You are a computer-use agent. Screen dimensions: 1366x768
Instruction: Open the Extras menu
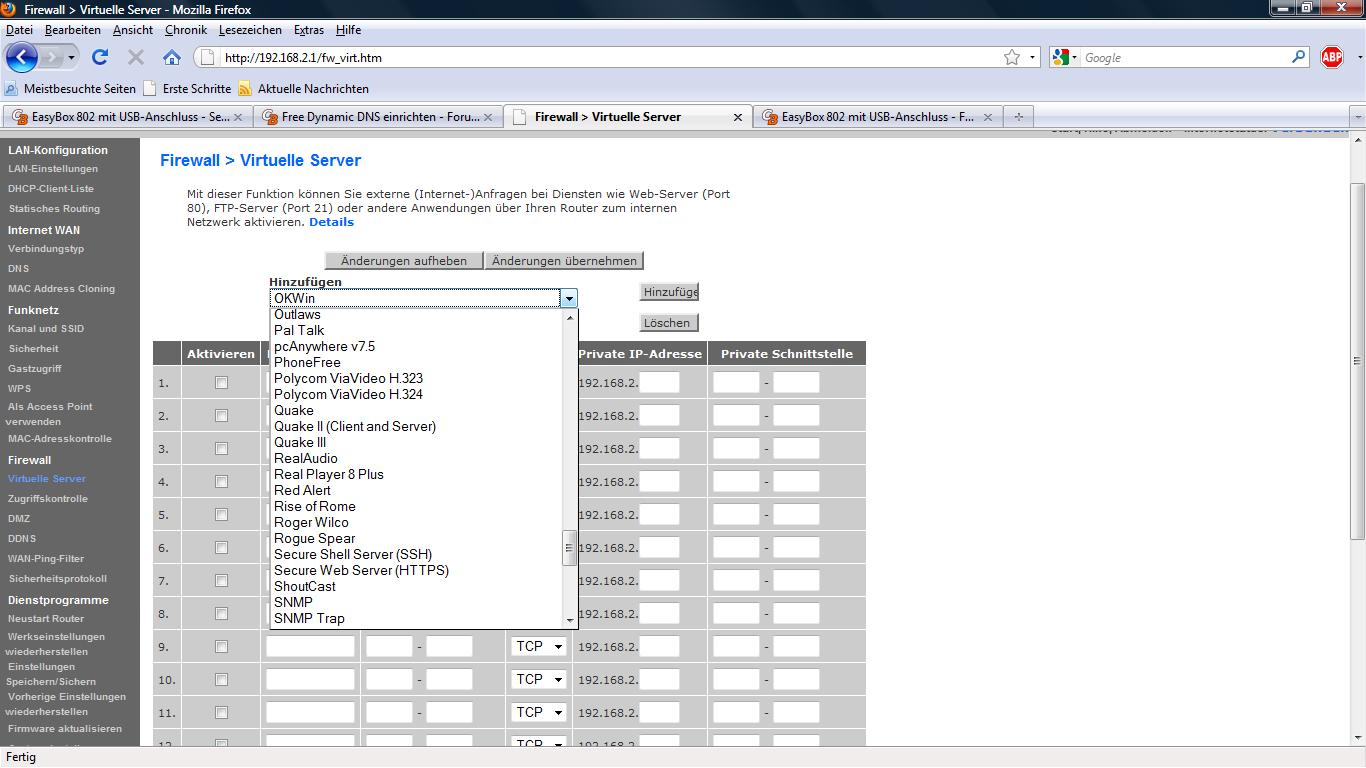[x=309, y=30]
